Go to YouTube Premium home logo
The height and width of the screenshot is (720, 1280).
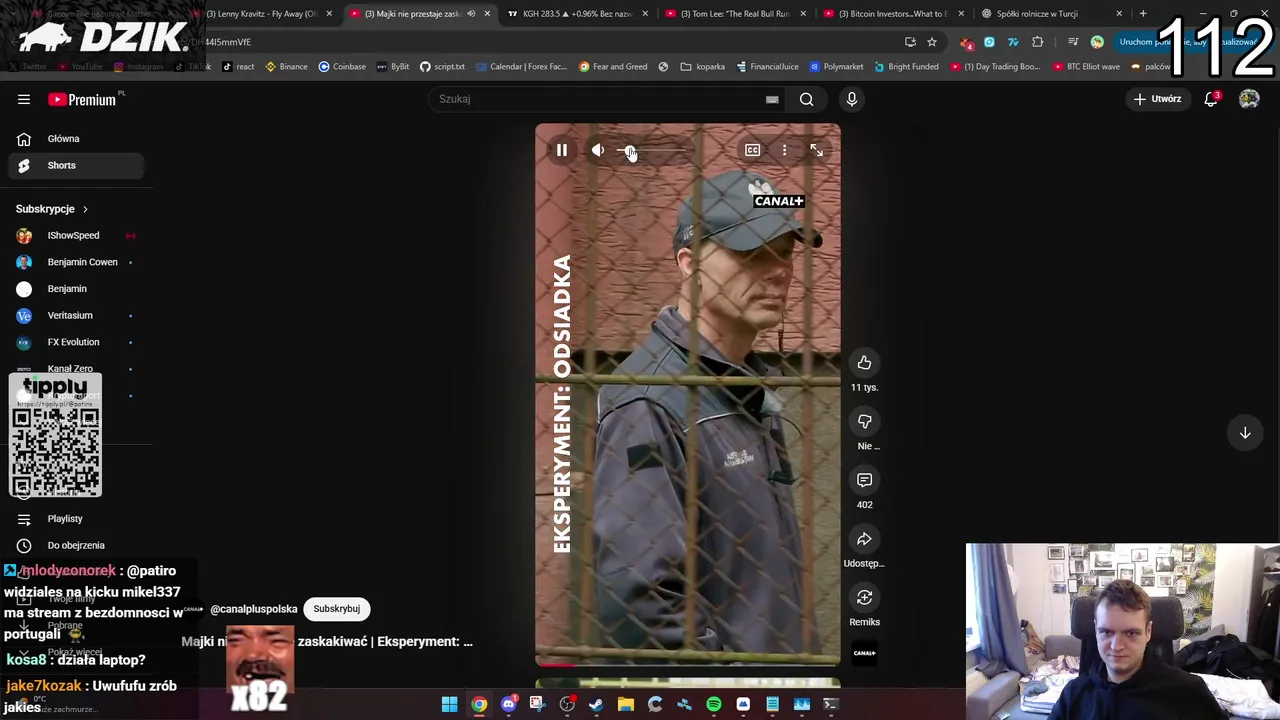pos(82,99)
